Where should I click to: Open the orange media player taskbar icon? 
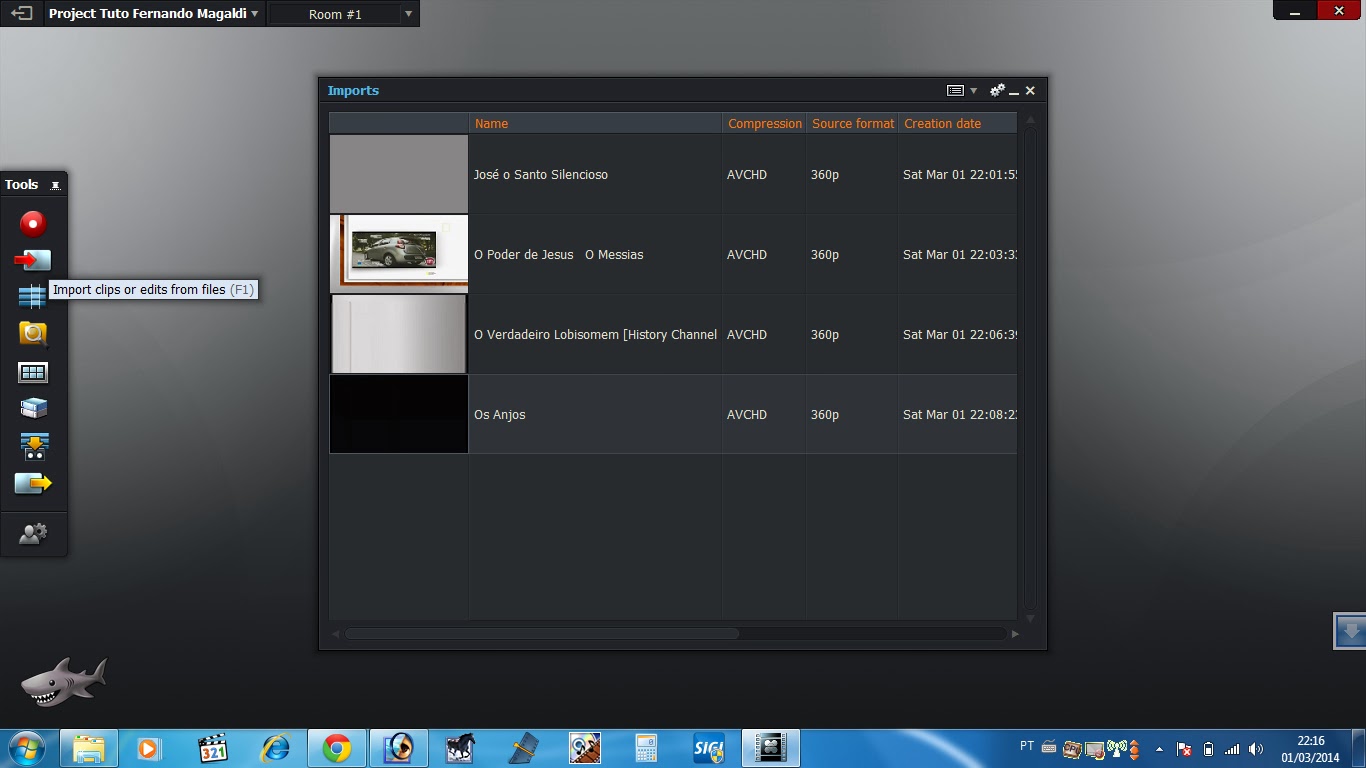(x=151, y=748)
